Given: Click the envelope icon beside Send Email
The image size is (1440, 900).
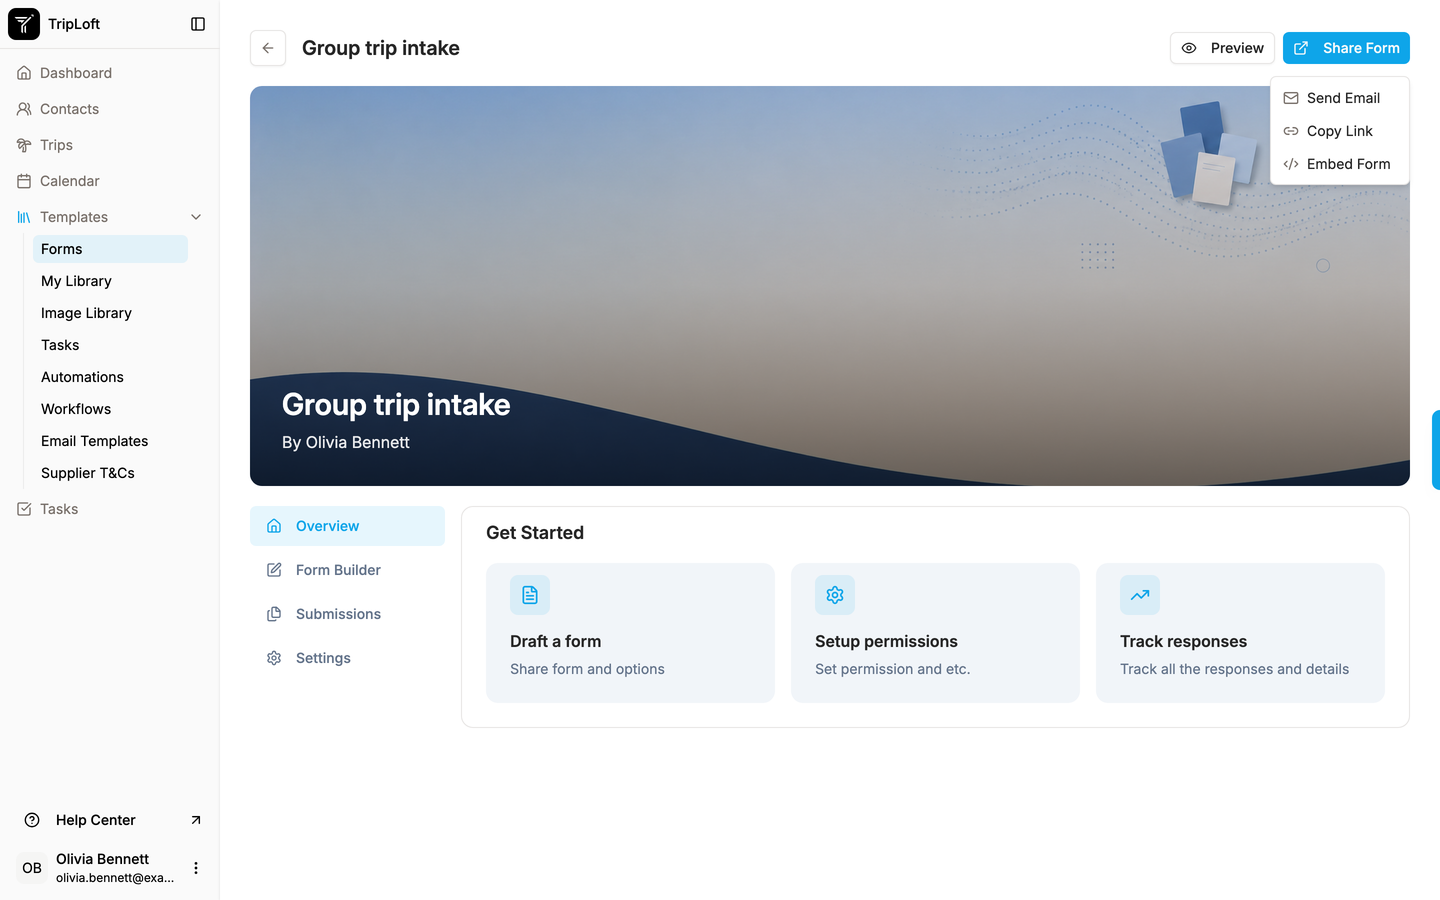Looking at the screenshot, I should pyautogui.click(x=1291, y=98).
